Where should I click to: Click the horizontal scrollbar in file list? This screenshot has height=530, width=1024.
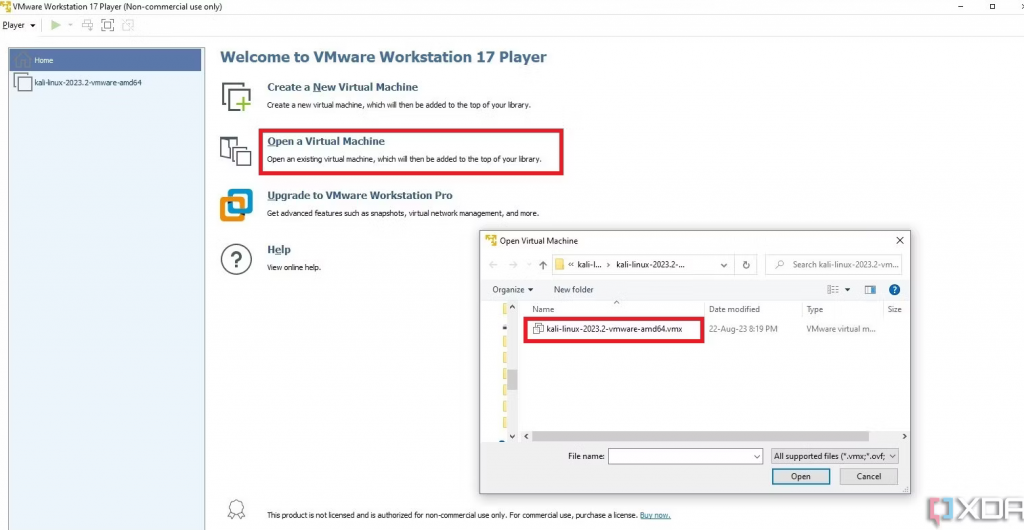[x=700, y=437]
